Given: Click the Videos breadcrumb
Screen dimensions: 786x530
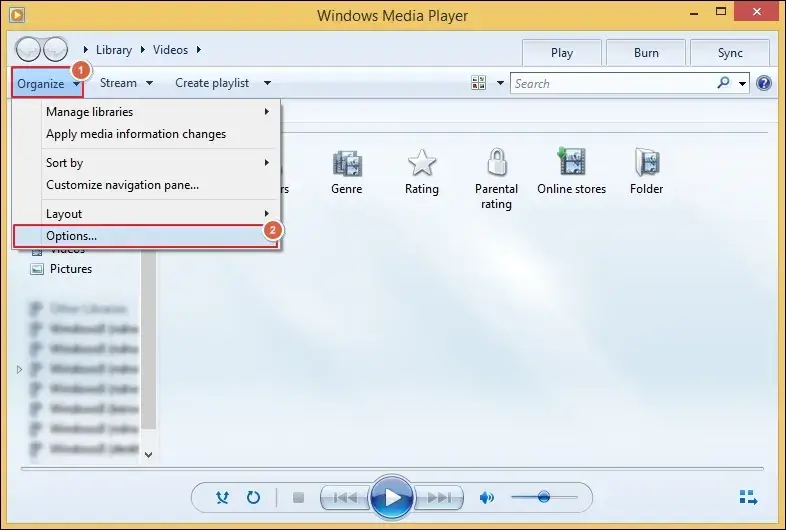Looking at the screenshot, I should [170, 50].
